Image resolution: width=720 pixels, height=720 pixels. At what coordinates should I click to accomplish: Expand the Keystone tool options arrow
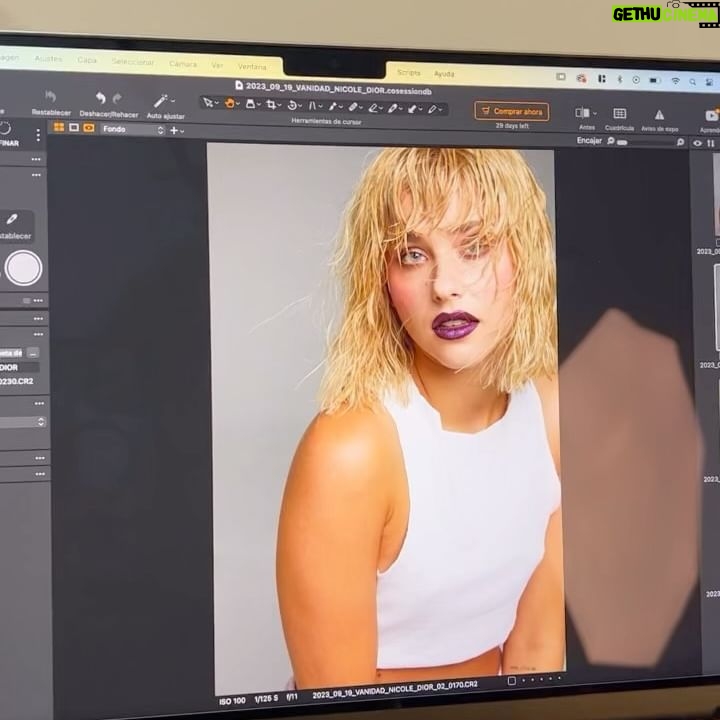click(x=320, y=107)
